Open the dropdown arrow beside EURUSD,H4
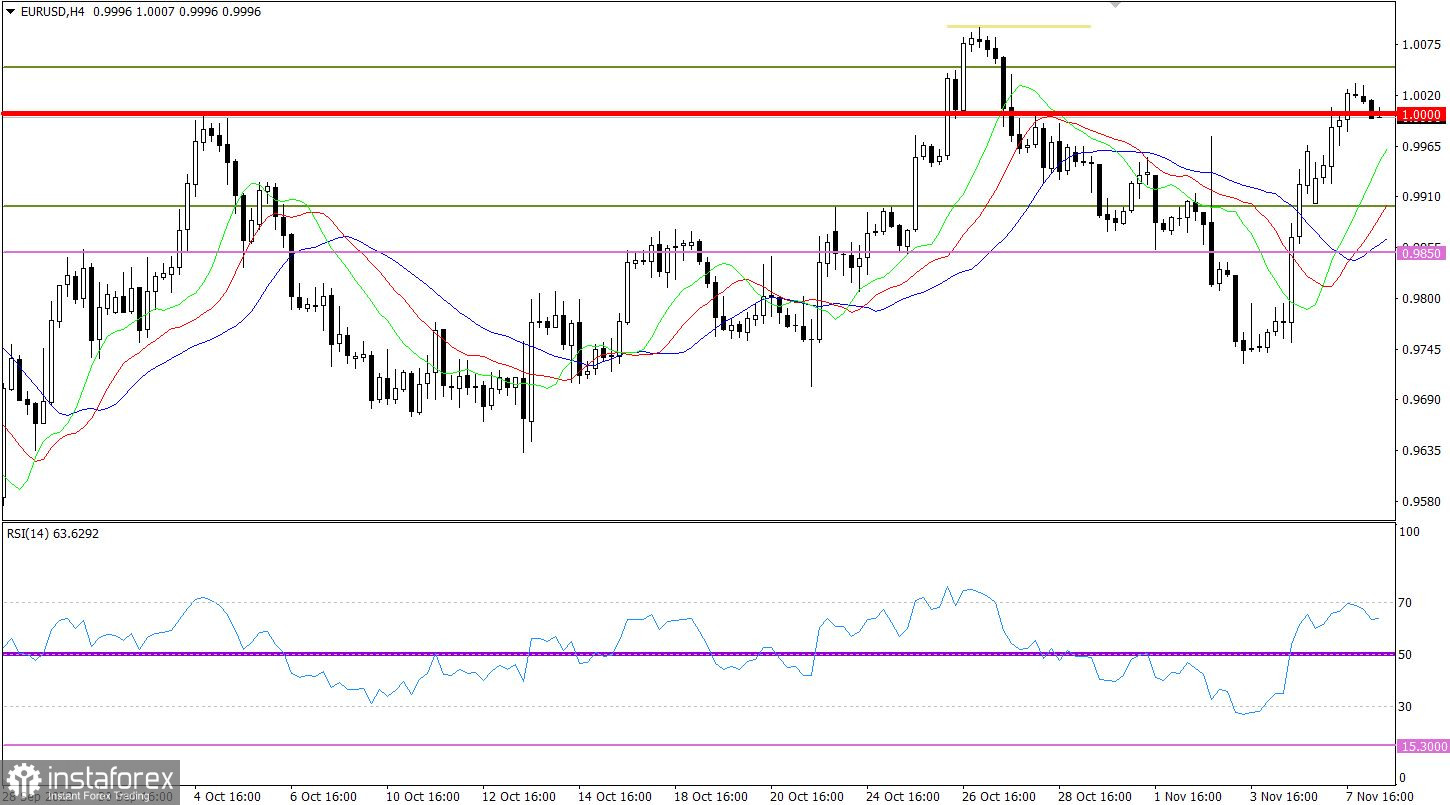Image resolution: width=1450 pixels, height=805 pixels. tap(10, 13)
